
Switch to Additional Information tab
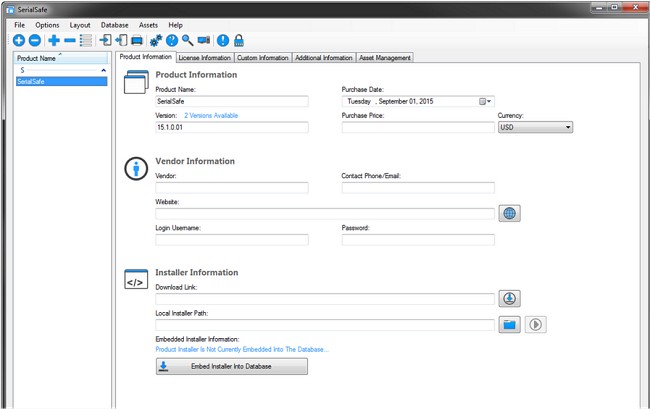[323, 58]
